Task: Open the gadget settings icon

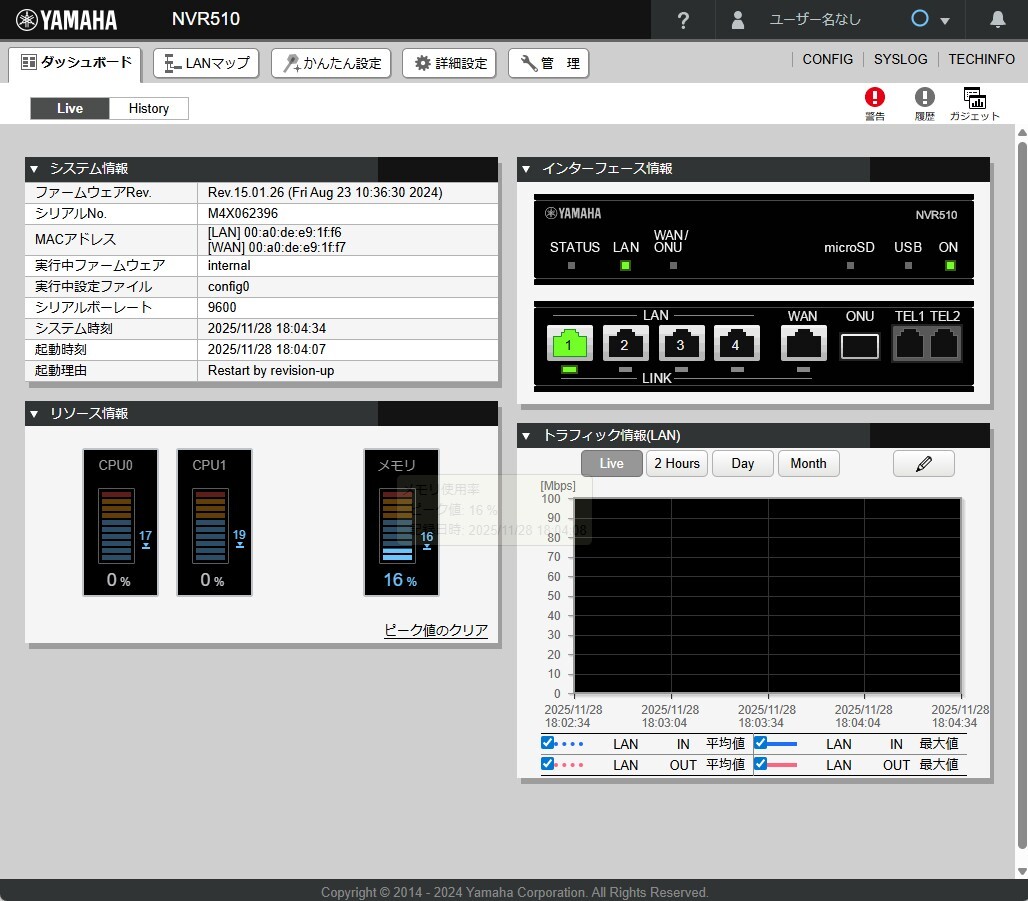Action: pyautogui.click(x=974, y=97)
